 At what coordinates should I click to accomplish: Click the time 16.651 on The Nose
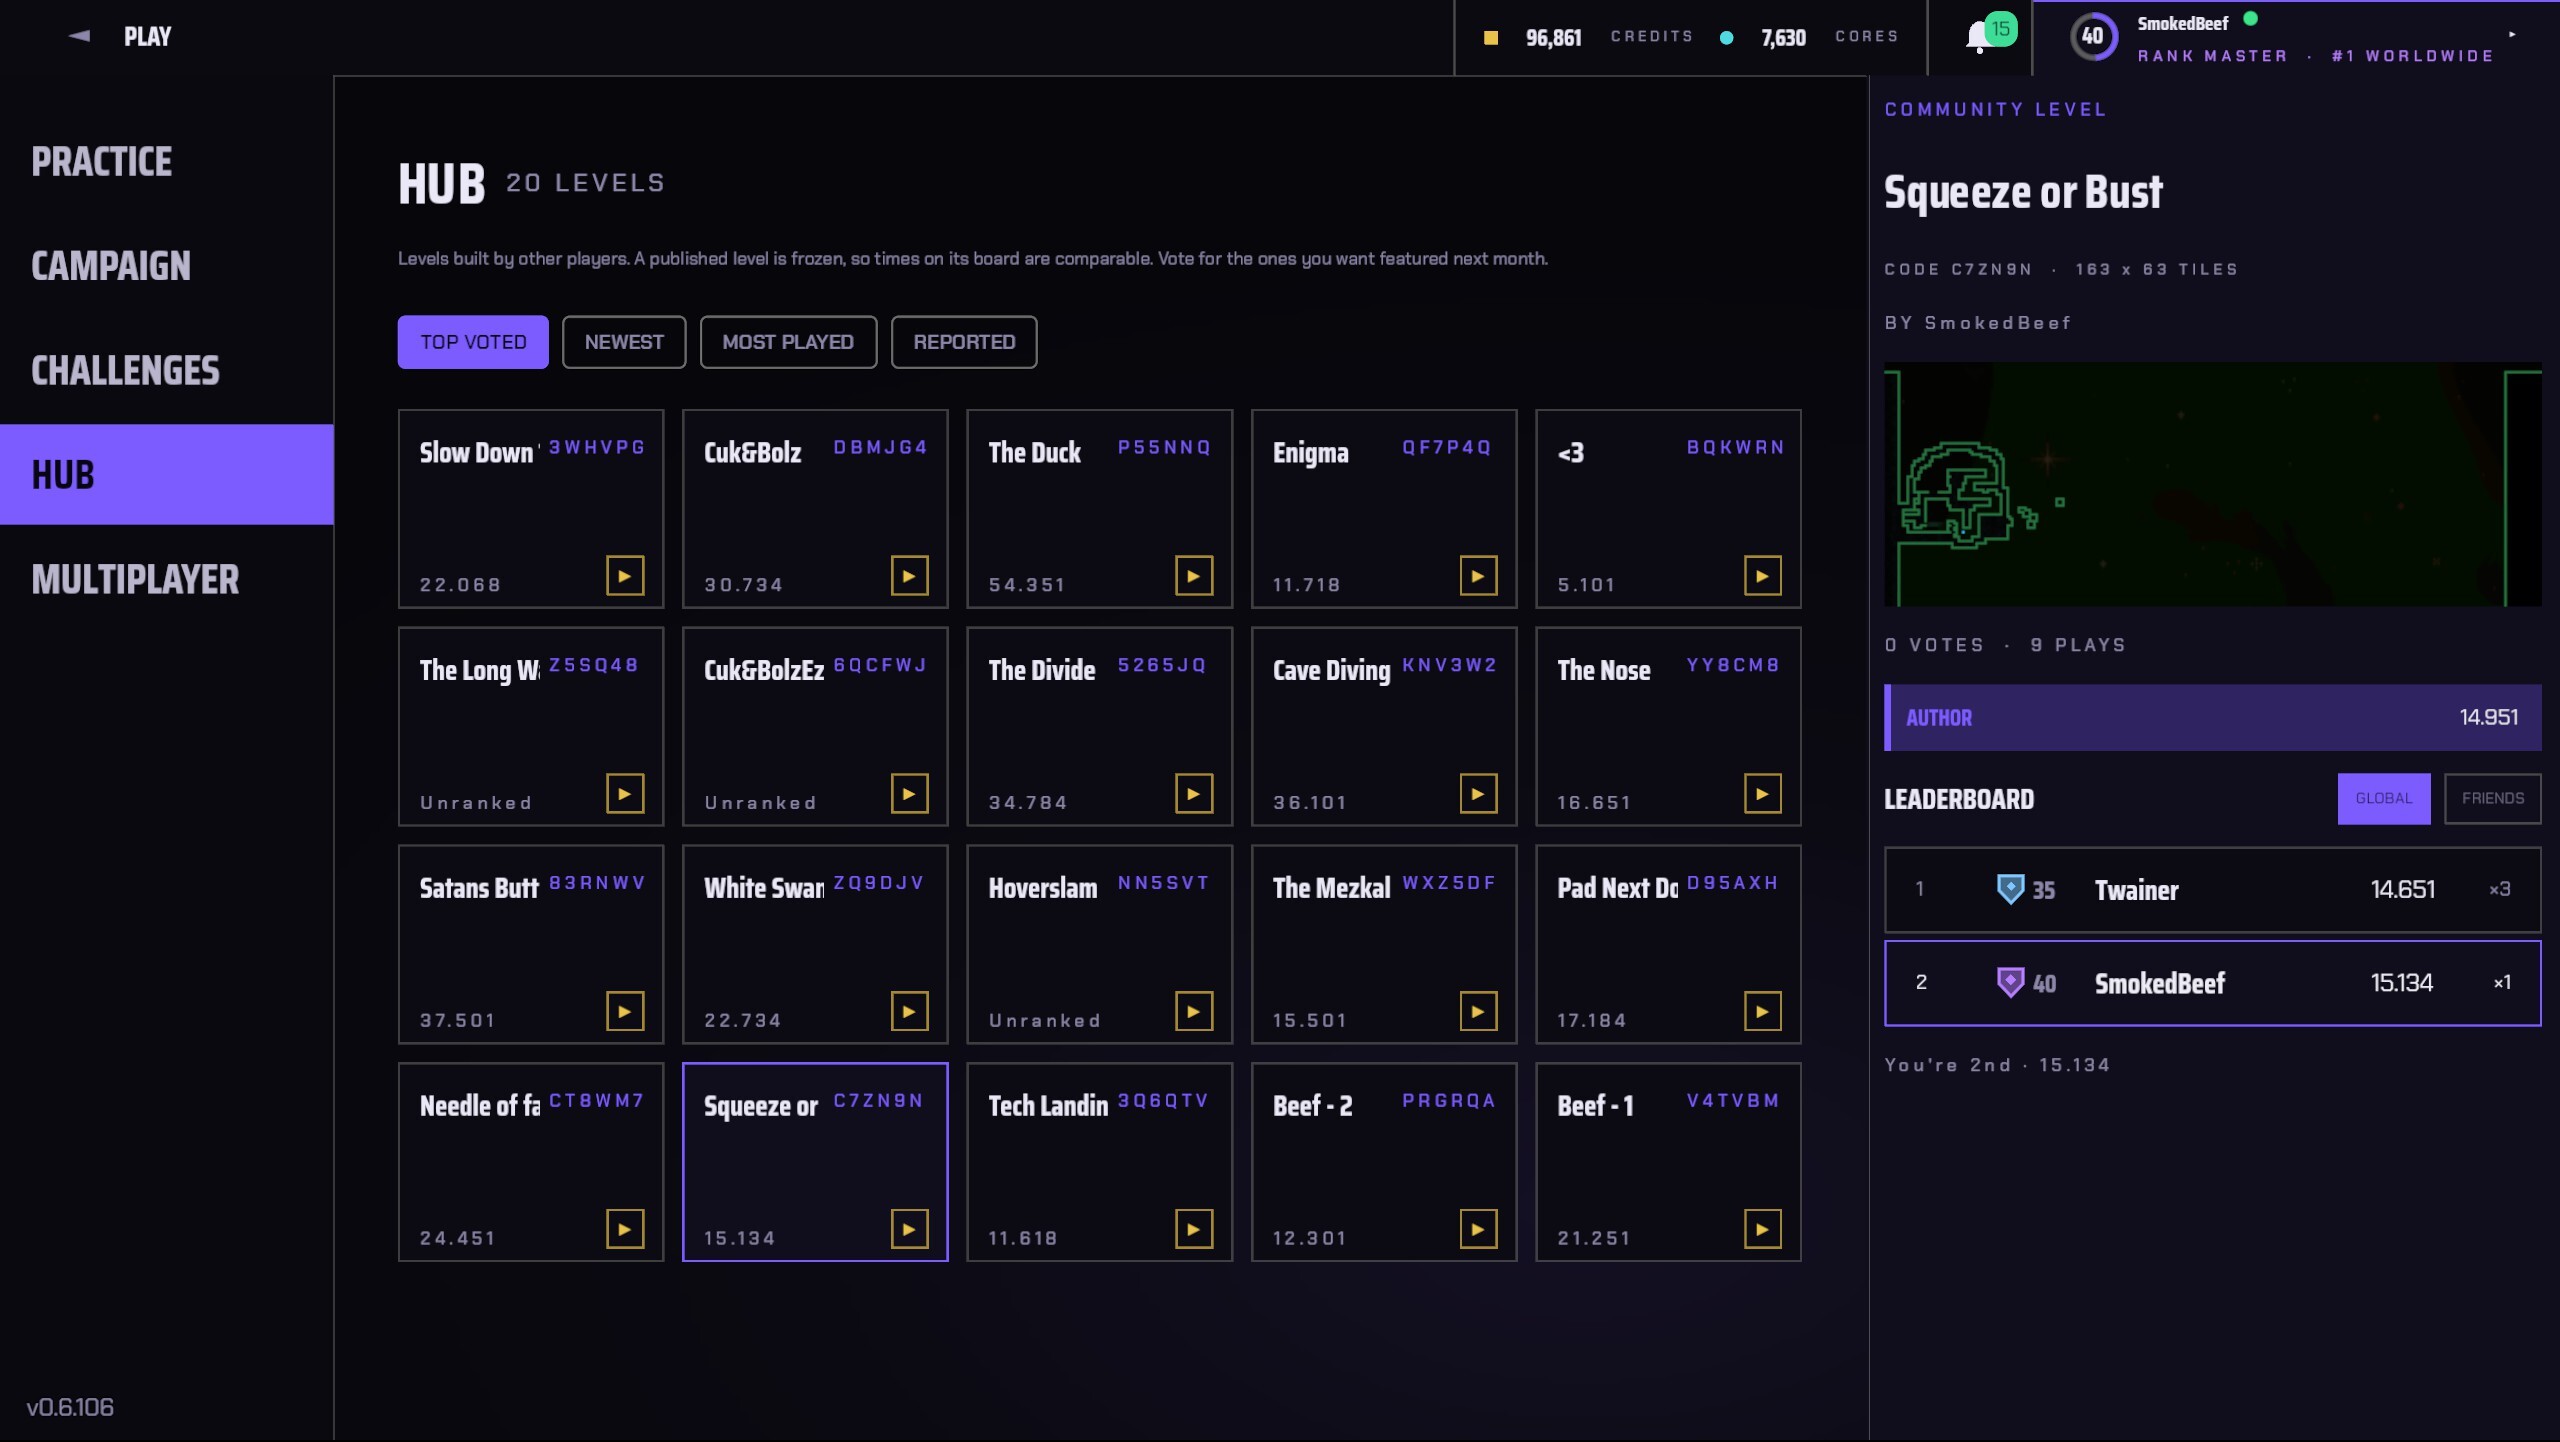(1594, 803)
